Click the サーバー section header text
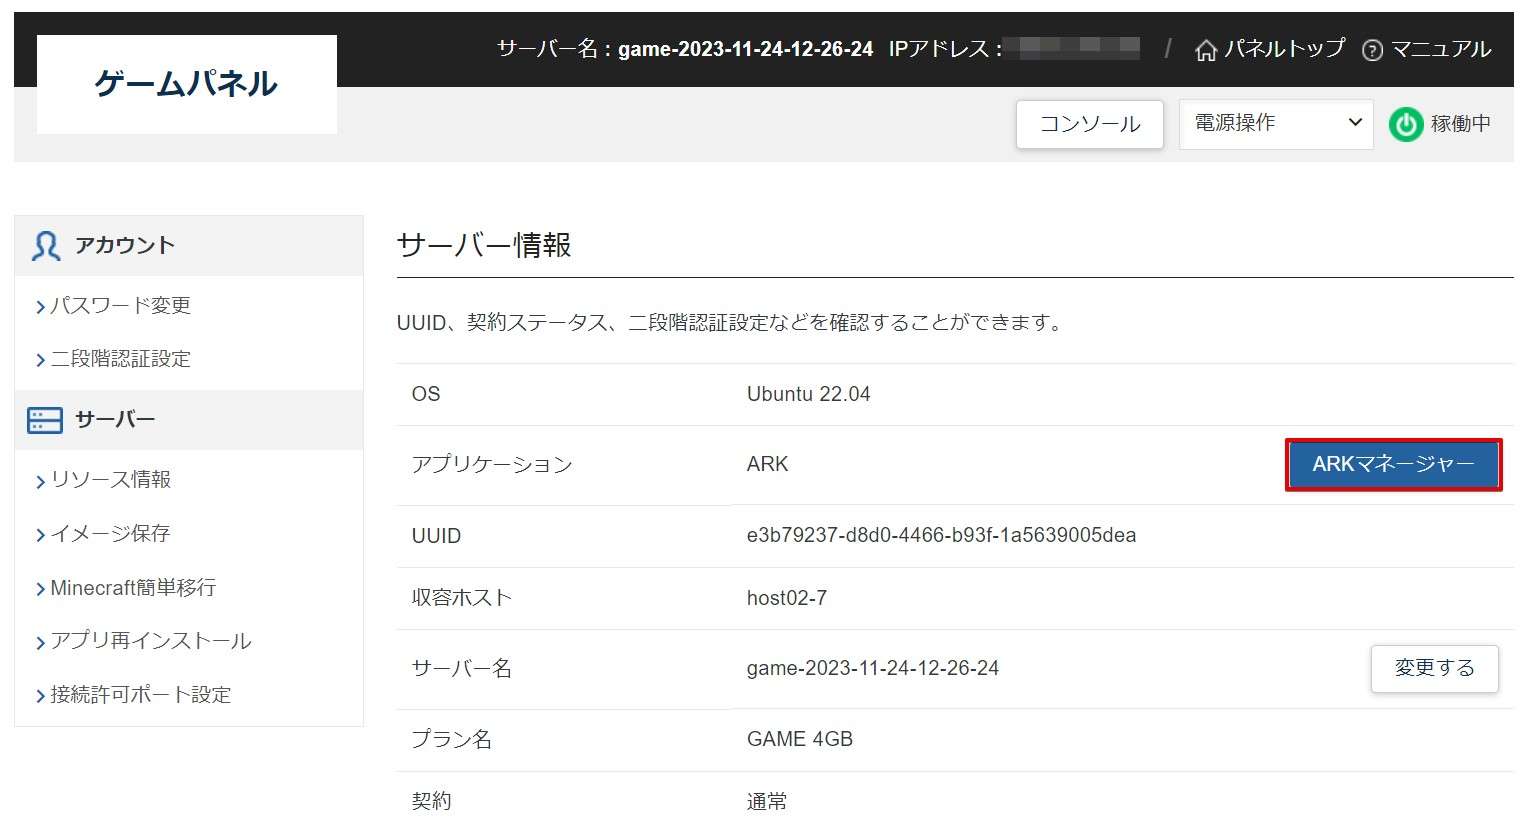 point(115,420)
